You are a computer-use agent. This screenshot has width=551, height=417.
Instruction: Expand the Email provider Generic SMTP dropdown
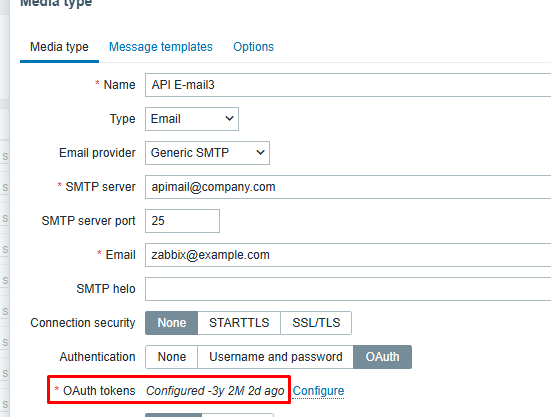[207, 153]
